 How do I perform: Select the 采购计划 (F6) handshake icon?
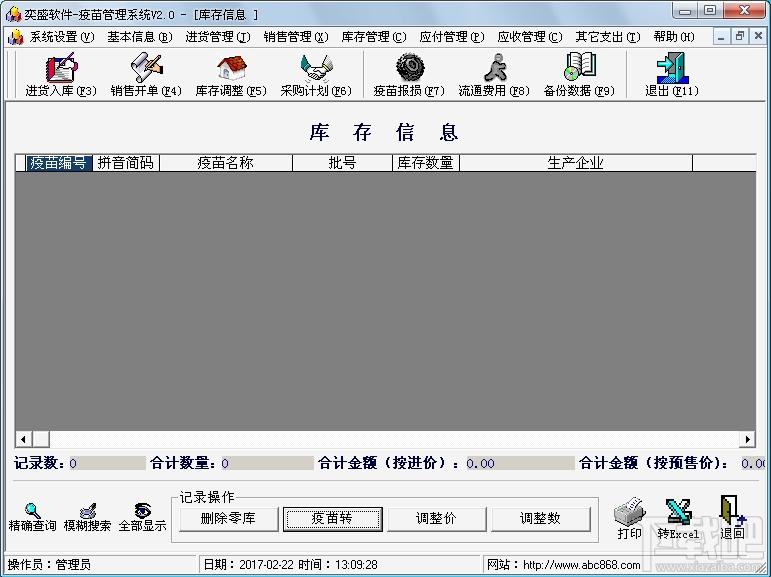(316, 74)
